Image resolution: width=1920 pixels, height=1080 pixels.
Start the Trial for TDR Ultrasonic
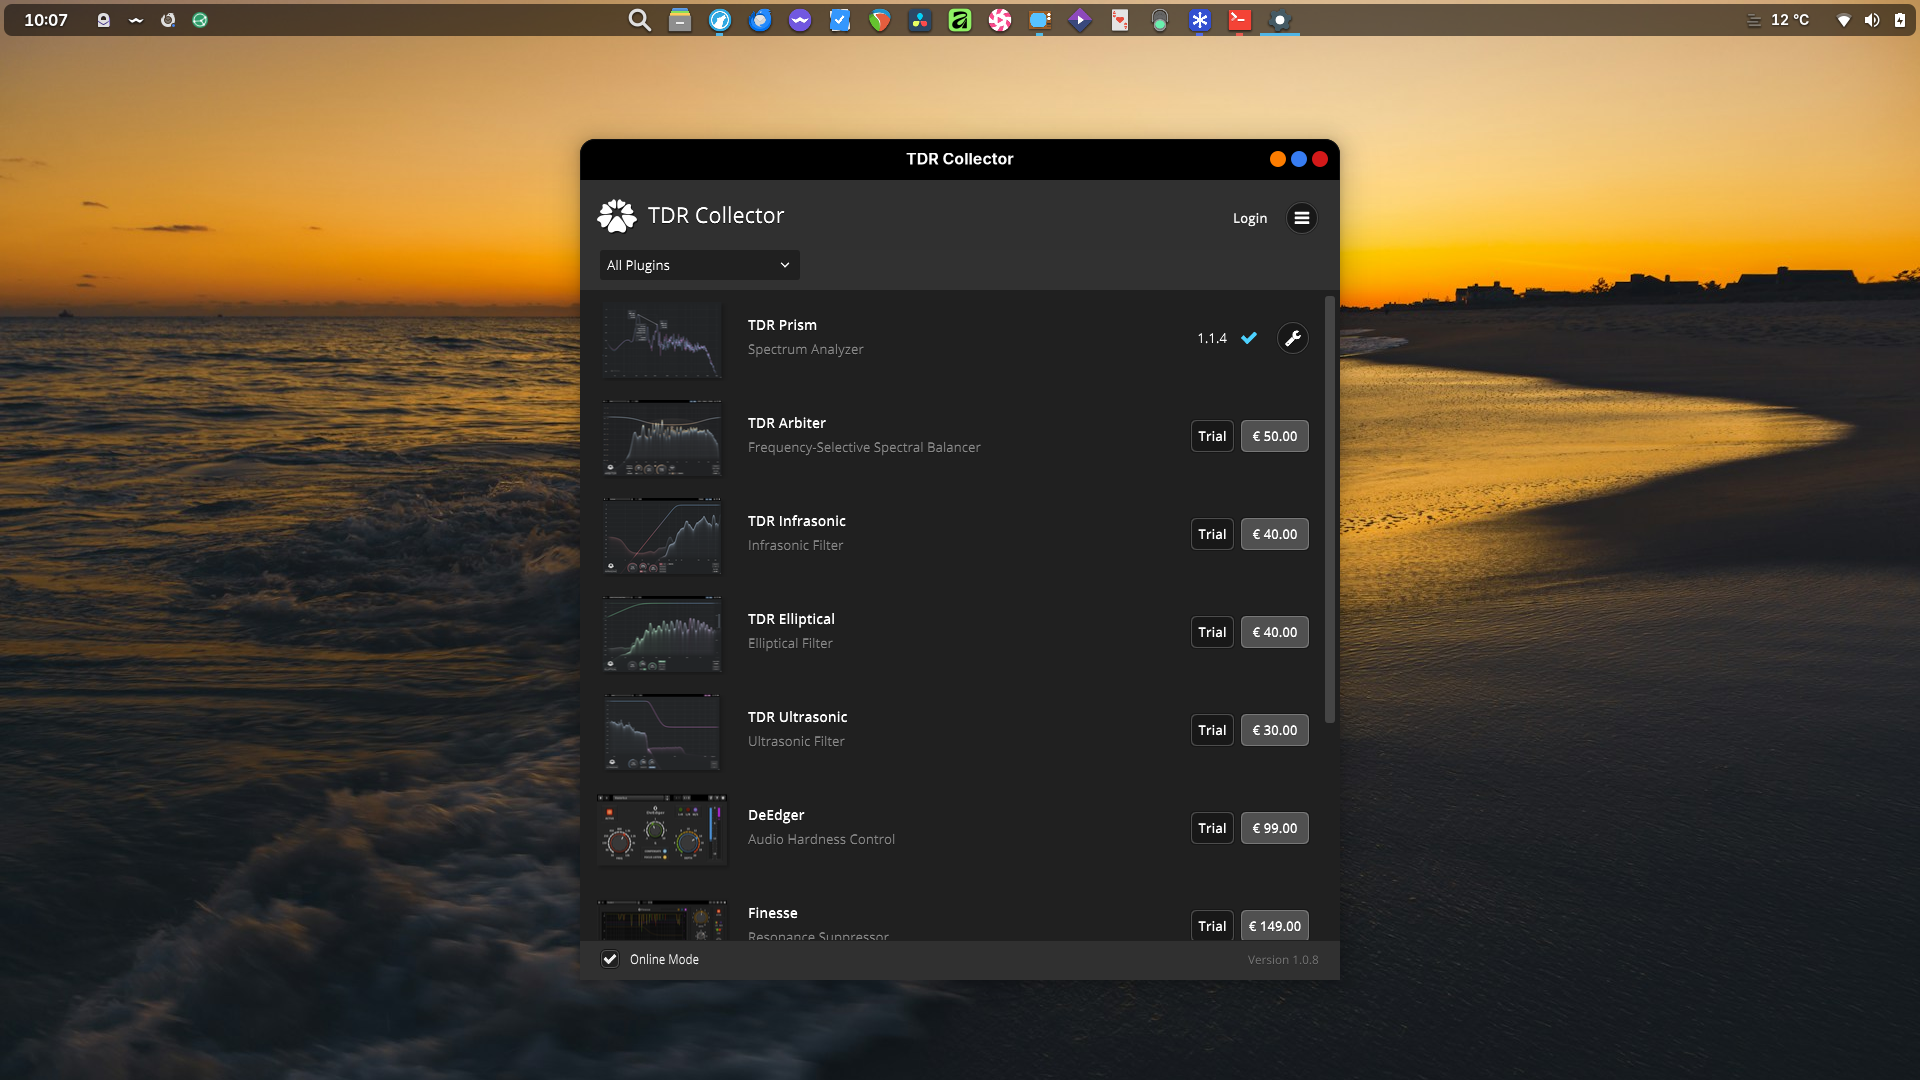pos(1212,730)
